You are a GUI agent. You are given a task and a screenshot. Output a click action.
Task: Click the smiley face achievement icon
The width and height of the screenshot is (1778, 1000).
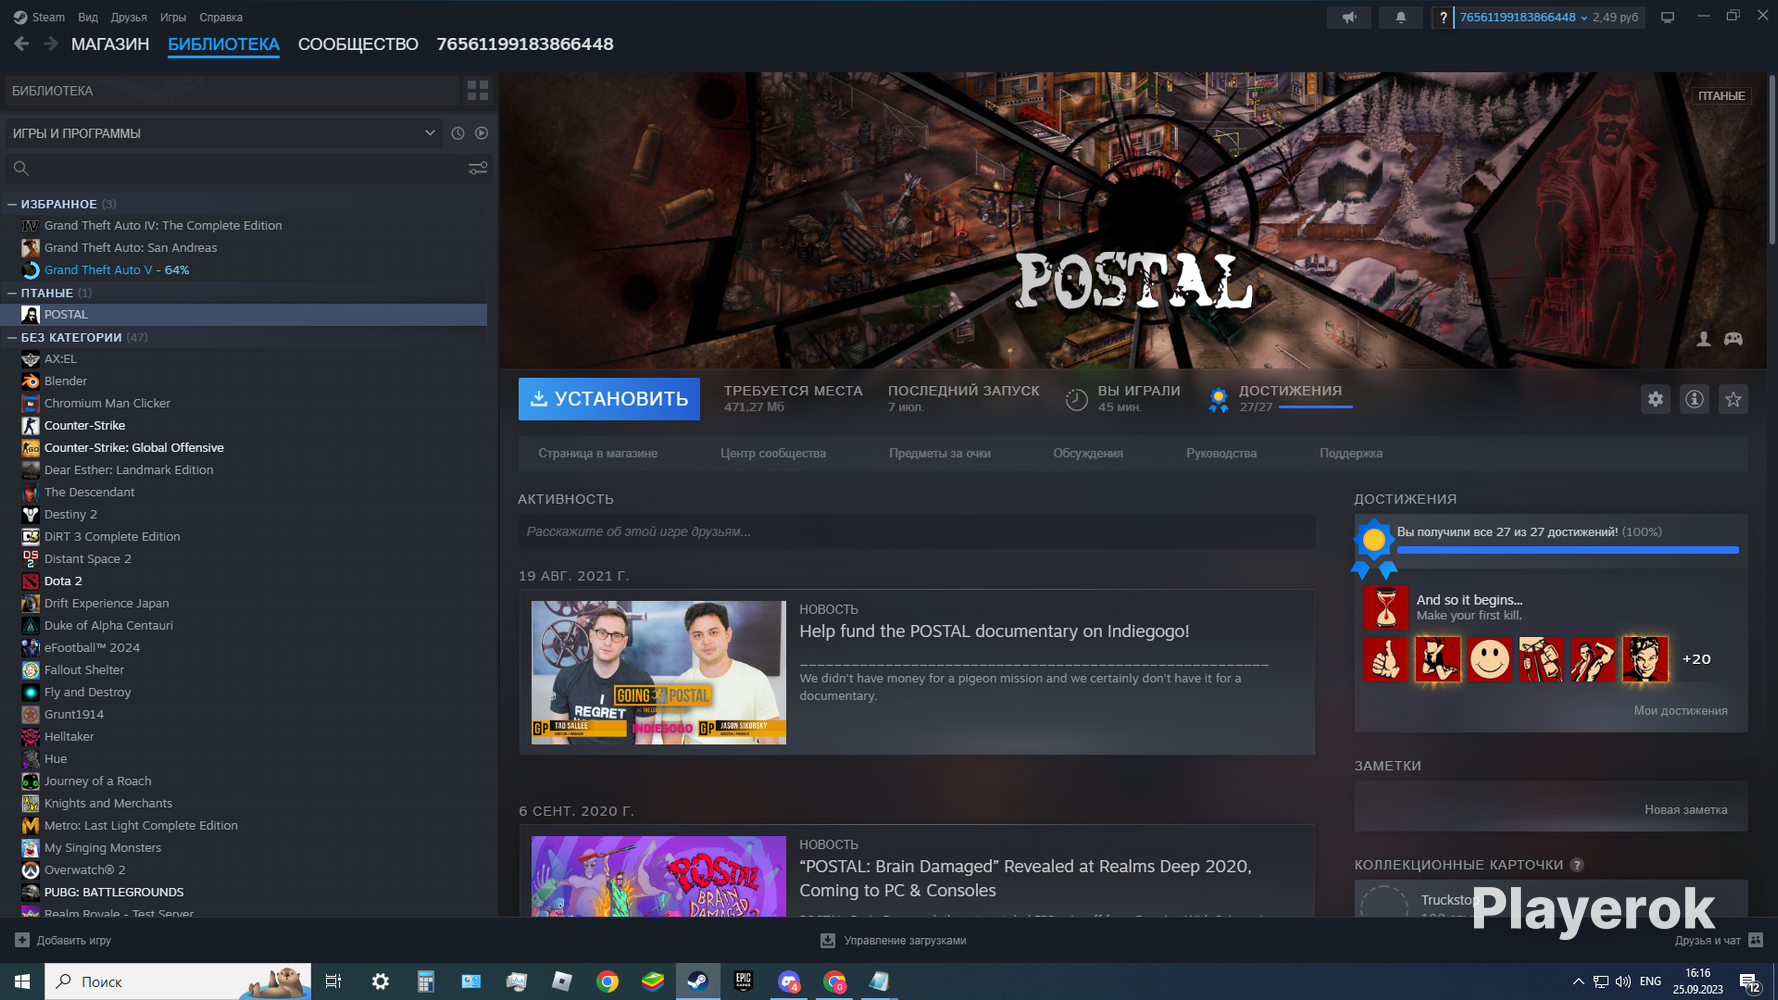pos(1489,659)
